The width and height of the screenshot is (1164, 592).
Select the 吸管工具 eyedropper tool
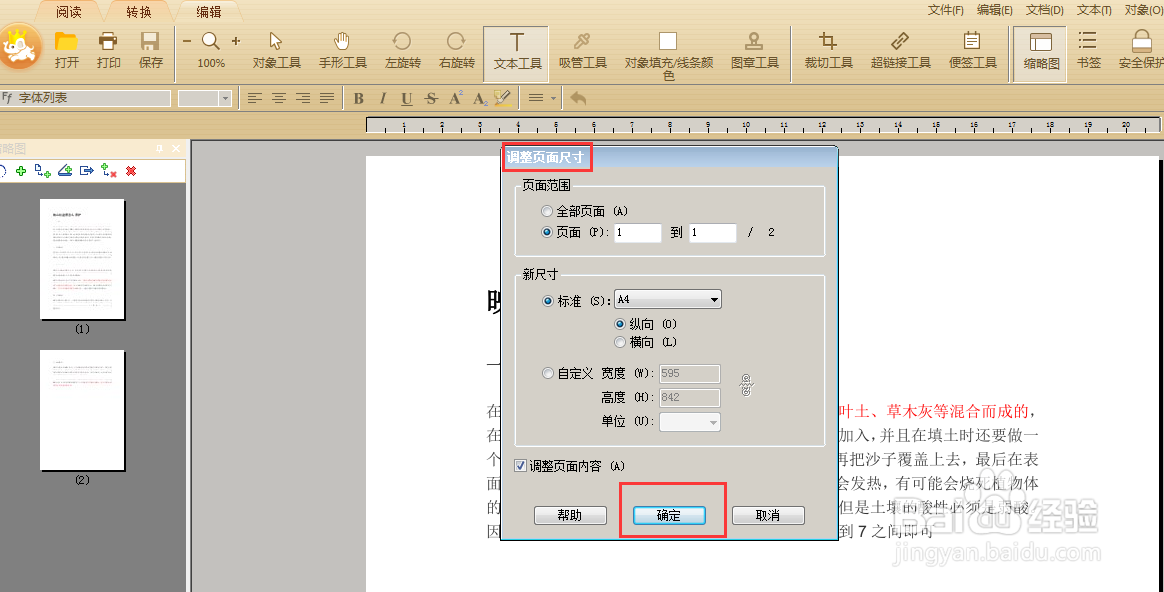(582, 48)
